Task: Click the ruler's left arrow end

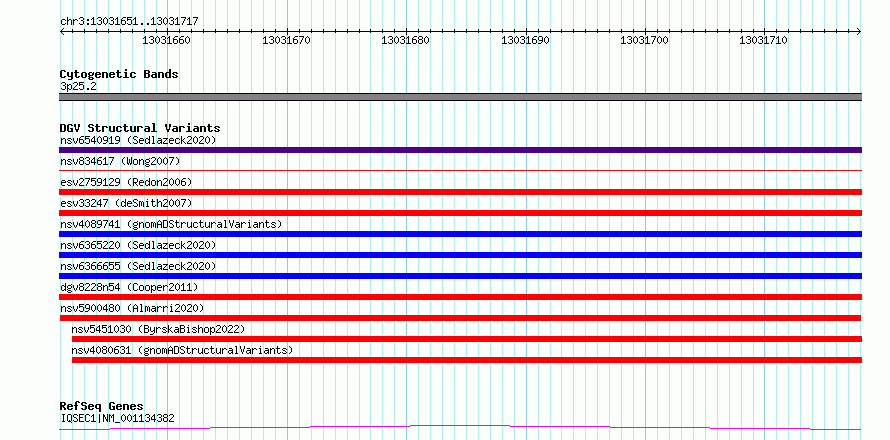Action: click(61, 32)
